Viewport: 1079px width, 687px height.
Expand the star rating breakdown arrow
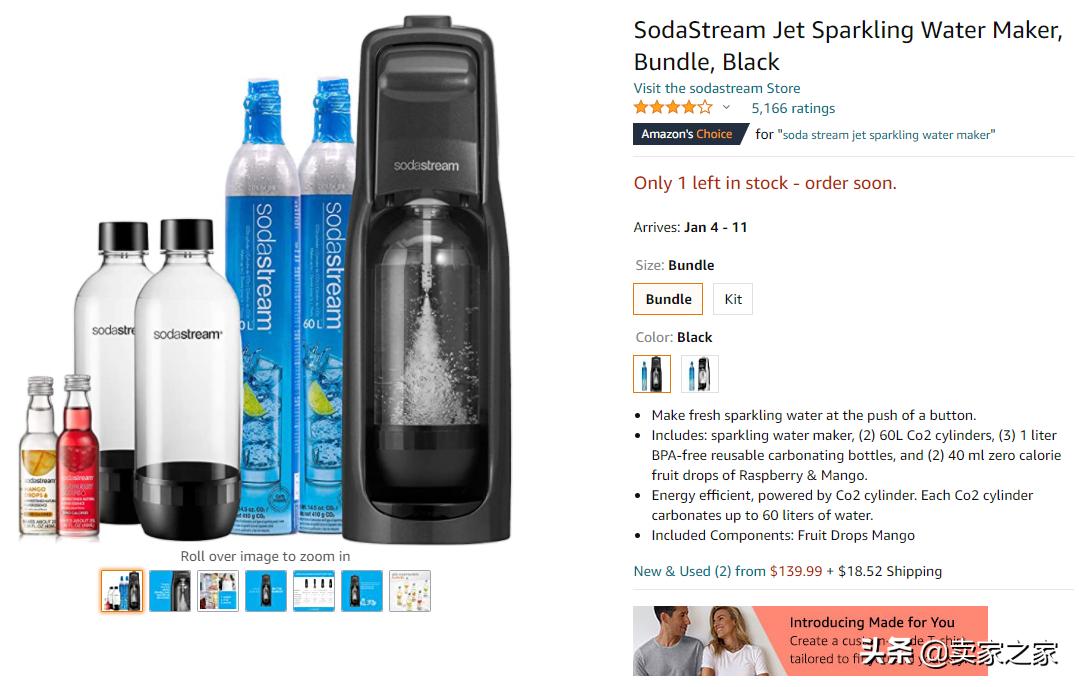726,108
